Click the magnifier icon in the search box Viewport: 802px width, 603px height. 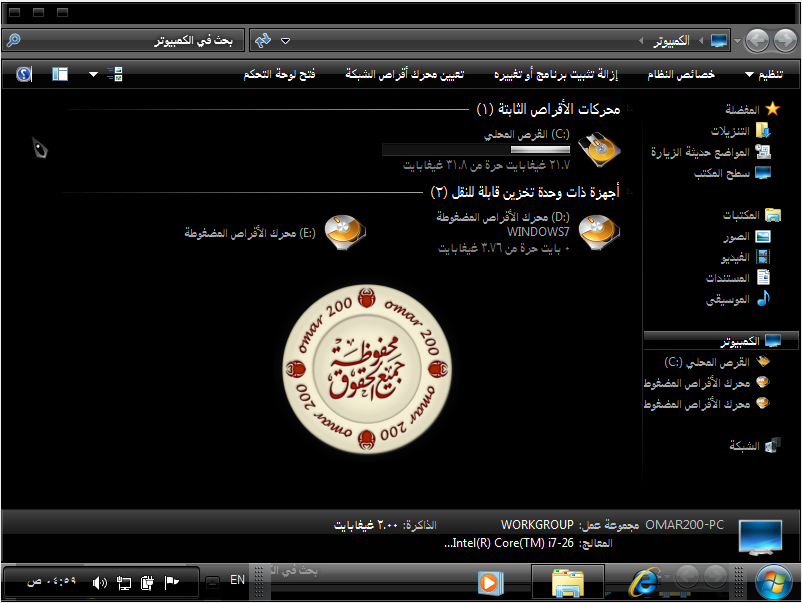[x=14, y=40]
